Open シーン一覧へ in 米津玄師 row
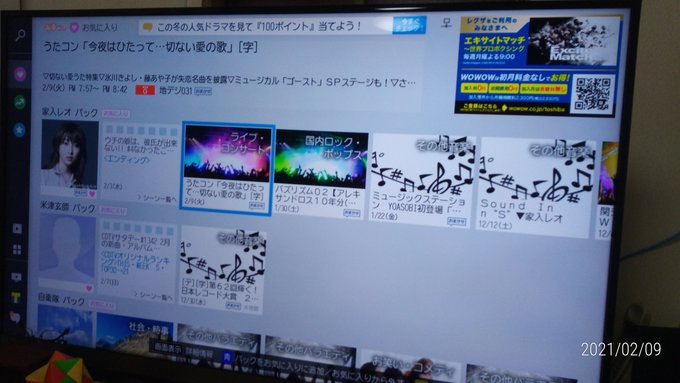 [x=153, y=297]
